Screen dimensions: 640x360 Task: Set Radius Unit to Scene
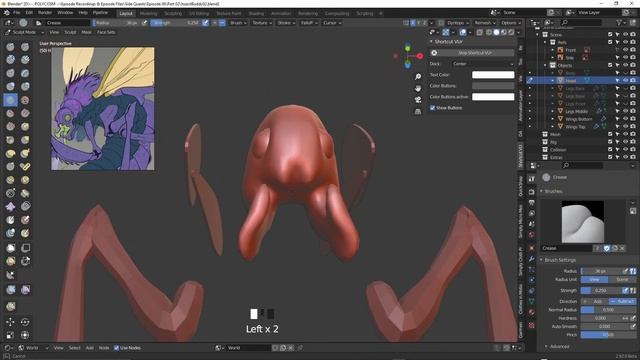pyautogui.click(x=622, y=280)
